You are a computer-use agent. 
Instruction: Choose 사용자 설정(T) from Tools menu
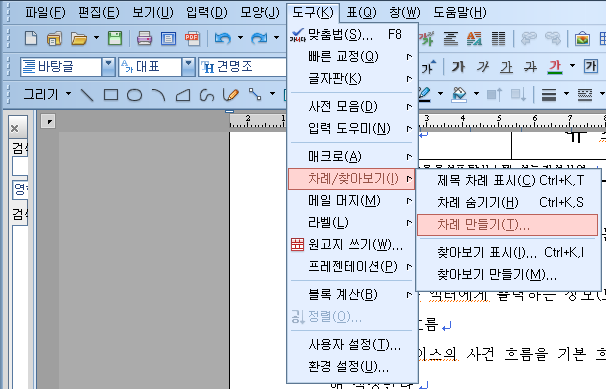pos(352,344)
